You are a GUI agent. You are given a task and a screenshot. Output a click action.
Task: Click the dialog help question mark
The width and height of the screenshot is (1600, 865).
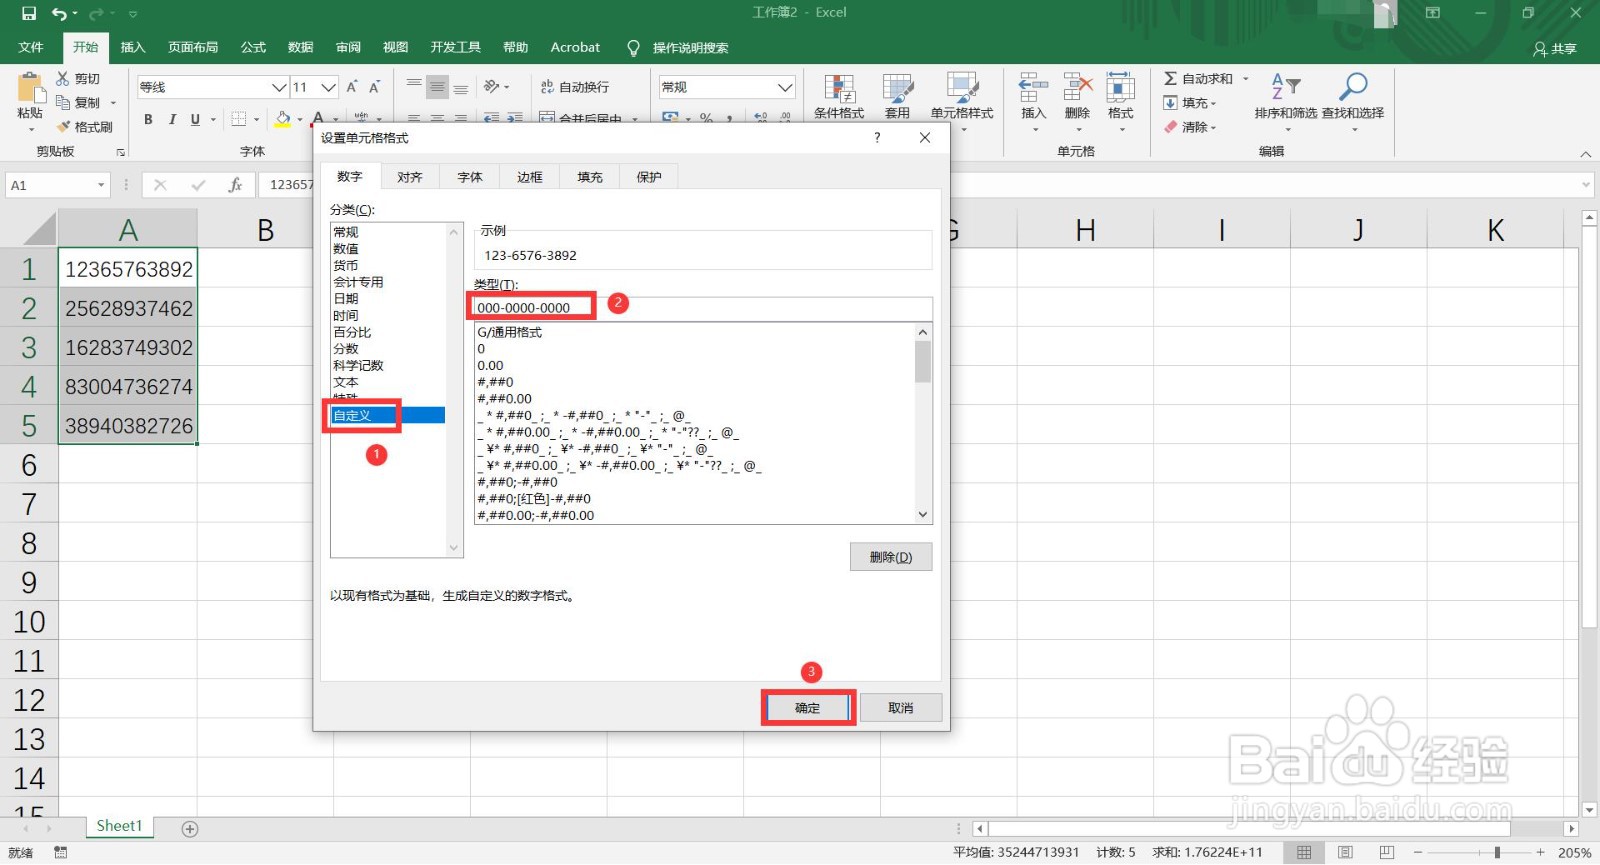[x=877, y=138]
